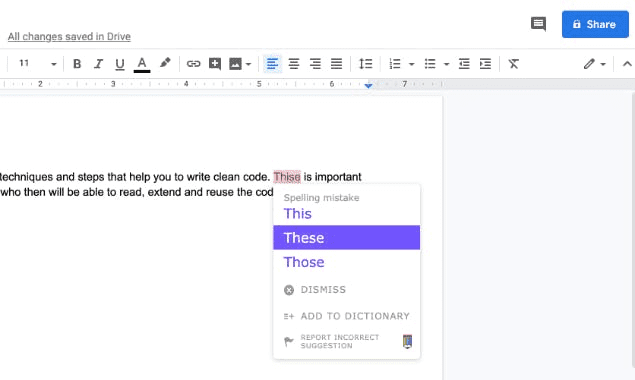
Task: Click the blue Share button
Action: (595, 24)
